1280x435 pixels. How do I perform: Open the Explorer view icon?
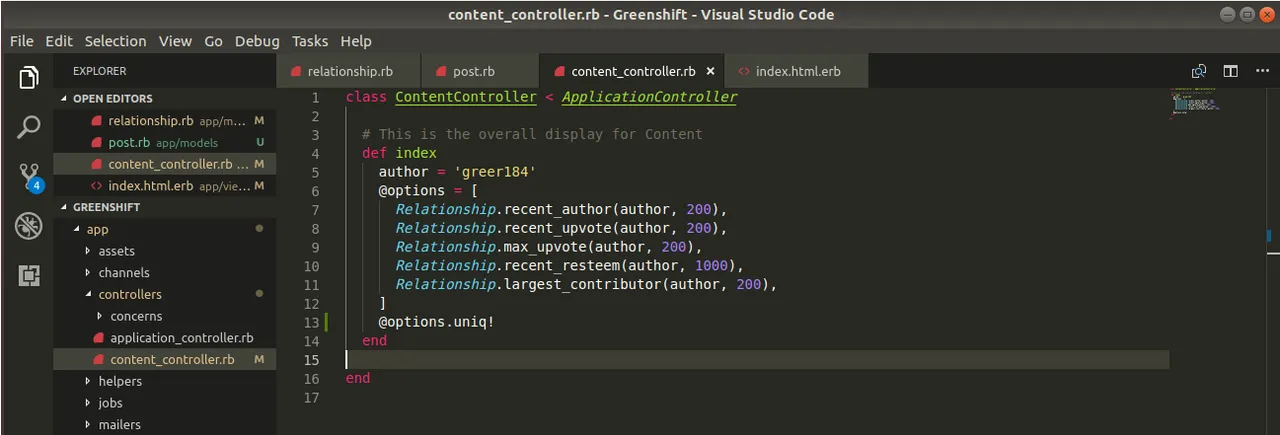[x=29, y=77]
